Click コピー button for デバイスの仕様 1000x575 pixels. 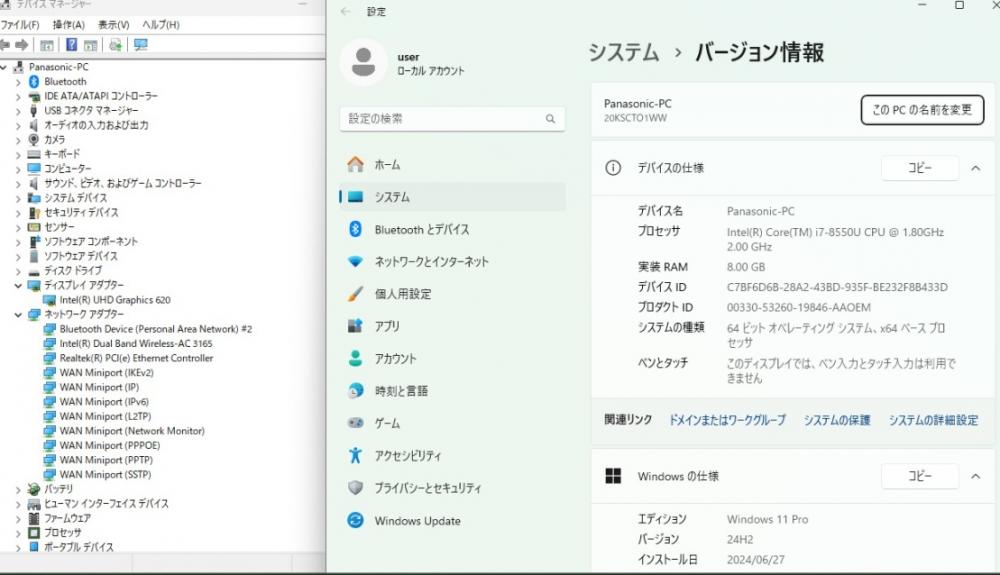coord(920,168)
